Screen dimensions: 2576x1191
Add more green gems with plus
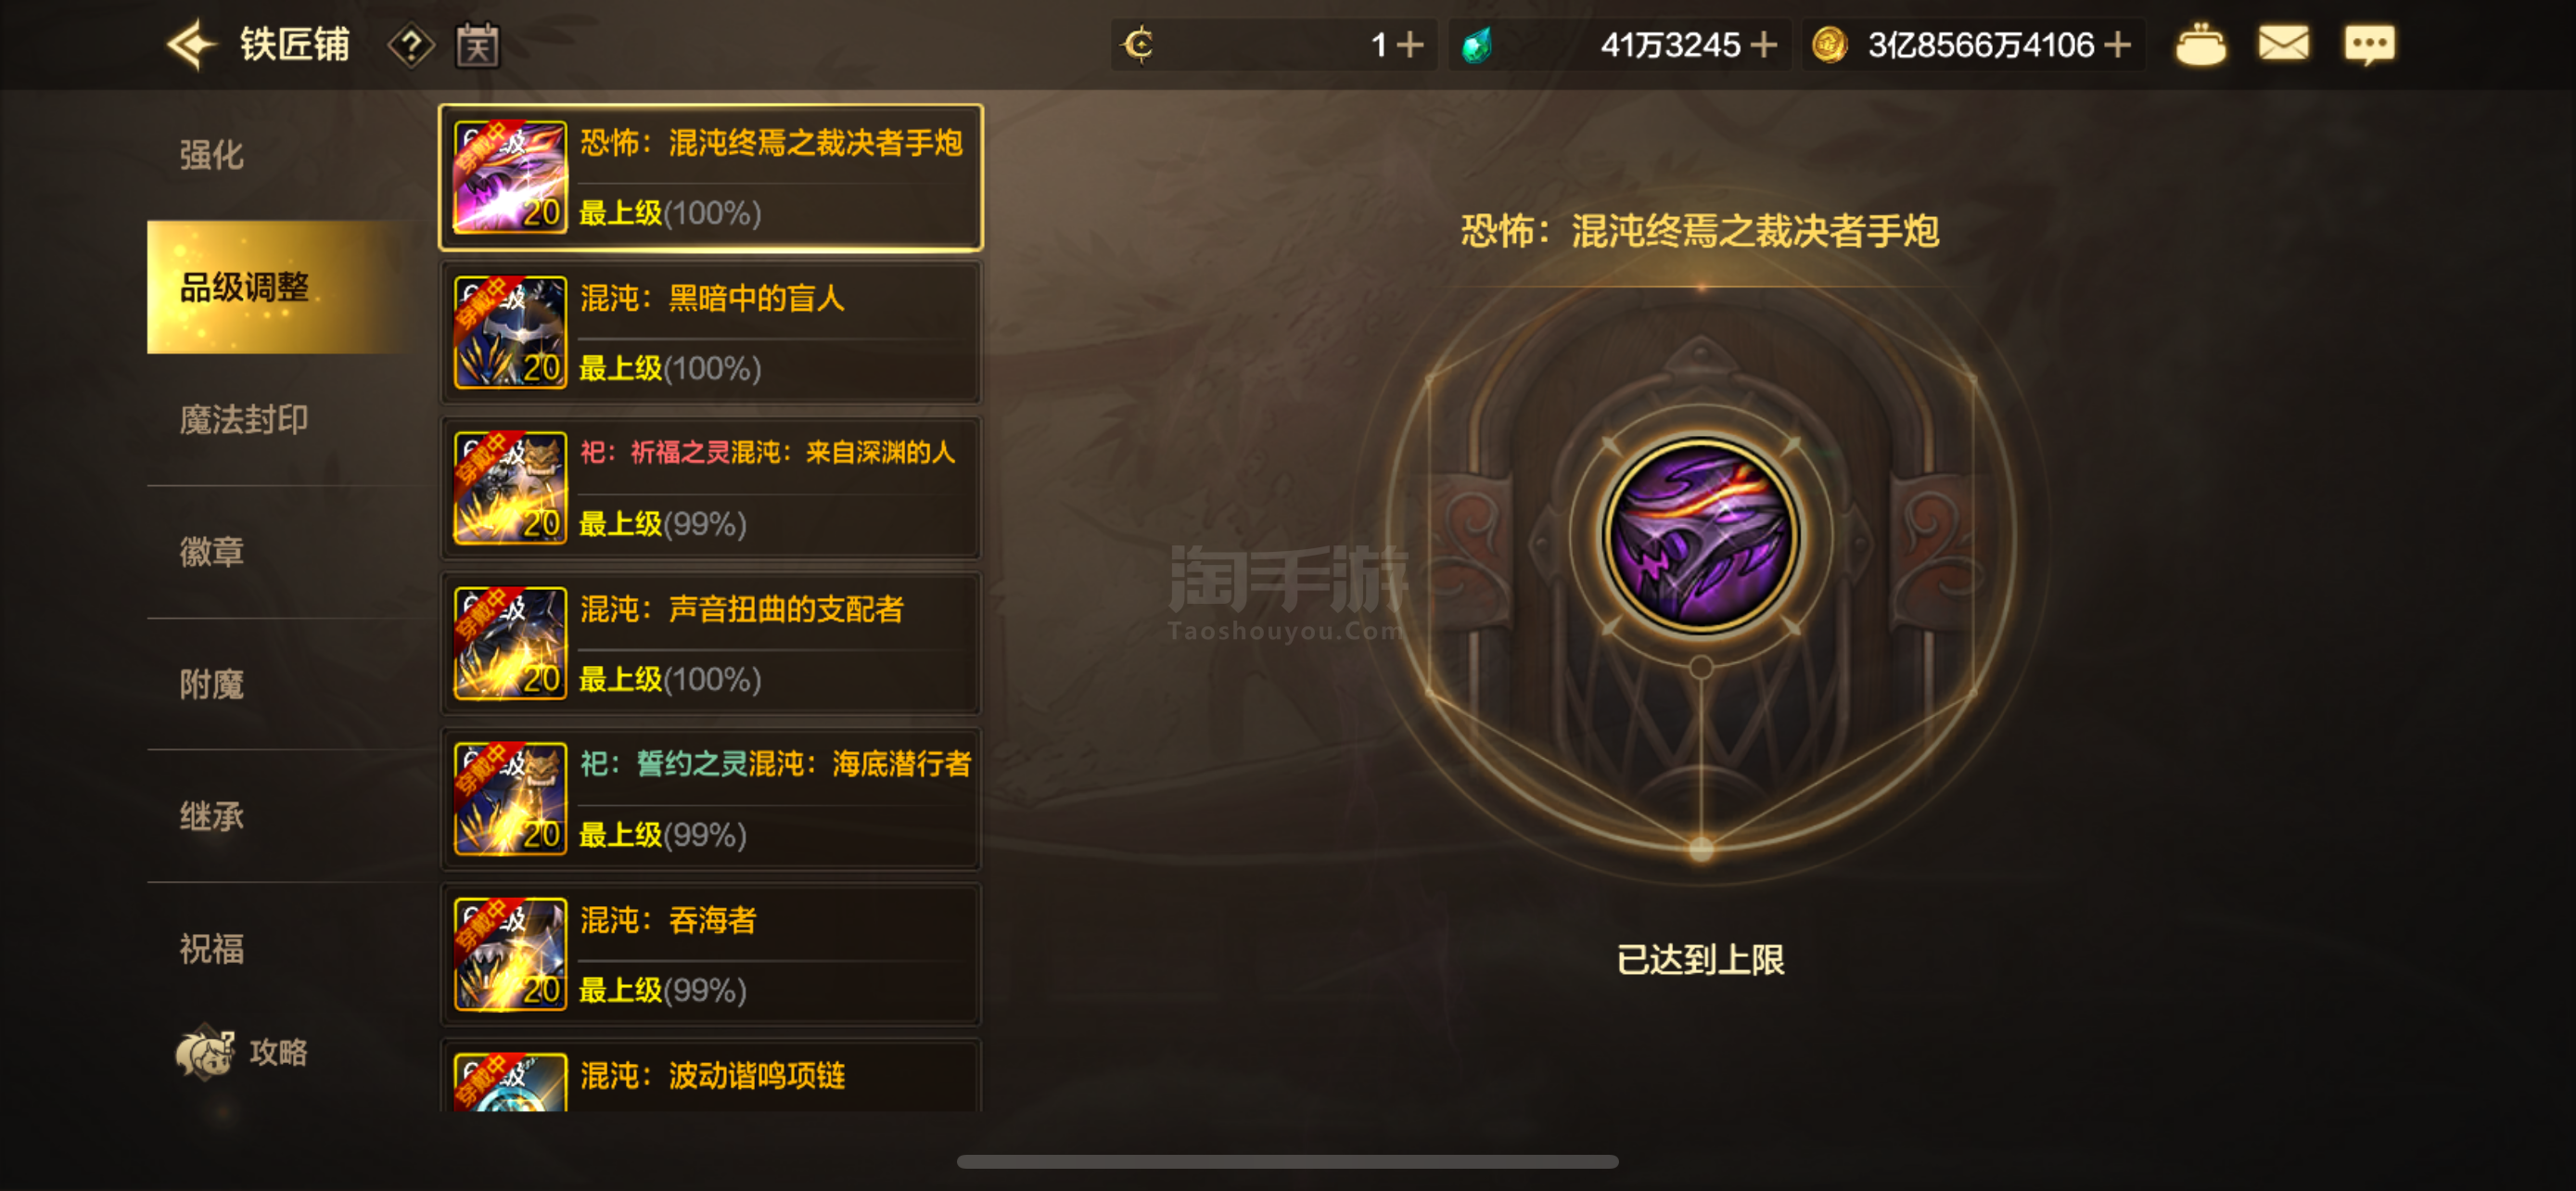tap(1764, 45)
